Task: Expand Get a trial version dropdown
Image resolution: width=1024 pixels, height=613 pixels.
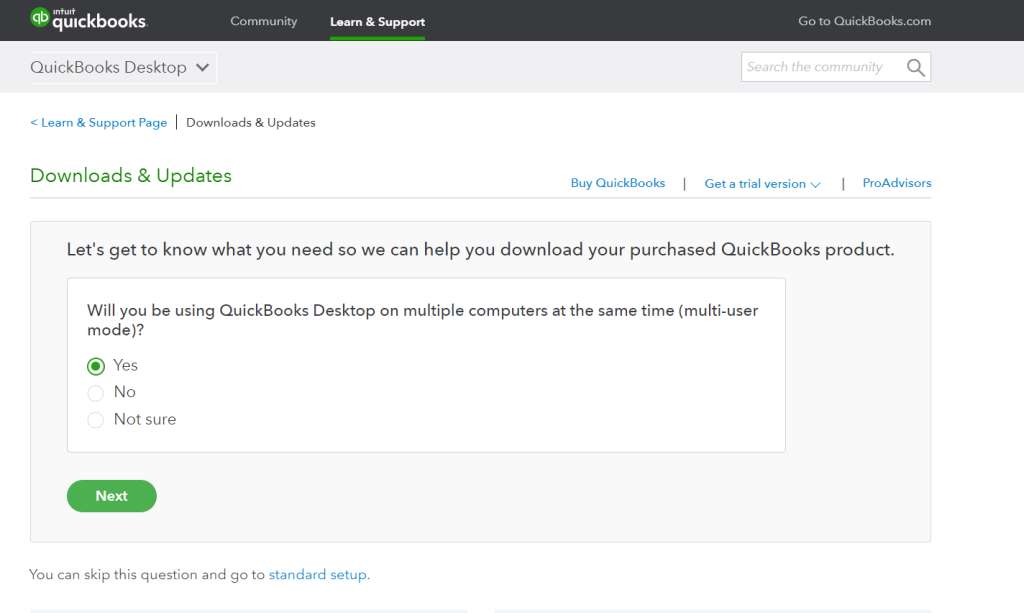Action: [762, 184]
